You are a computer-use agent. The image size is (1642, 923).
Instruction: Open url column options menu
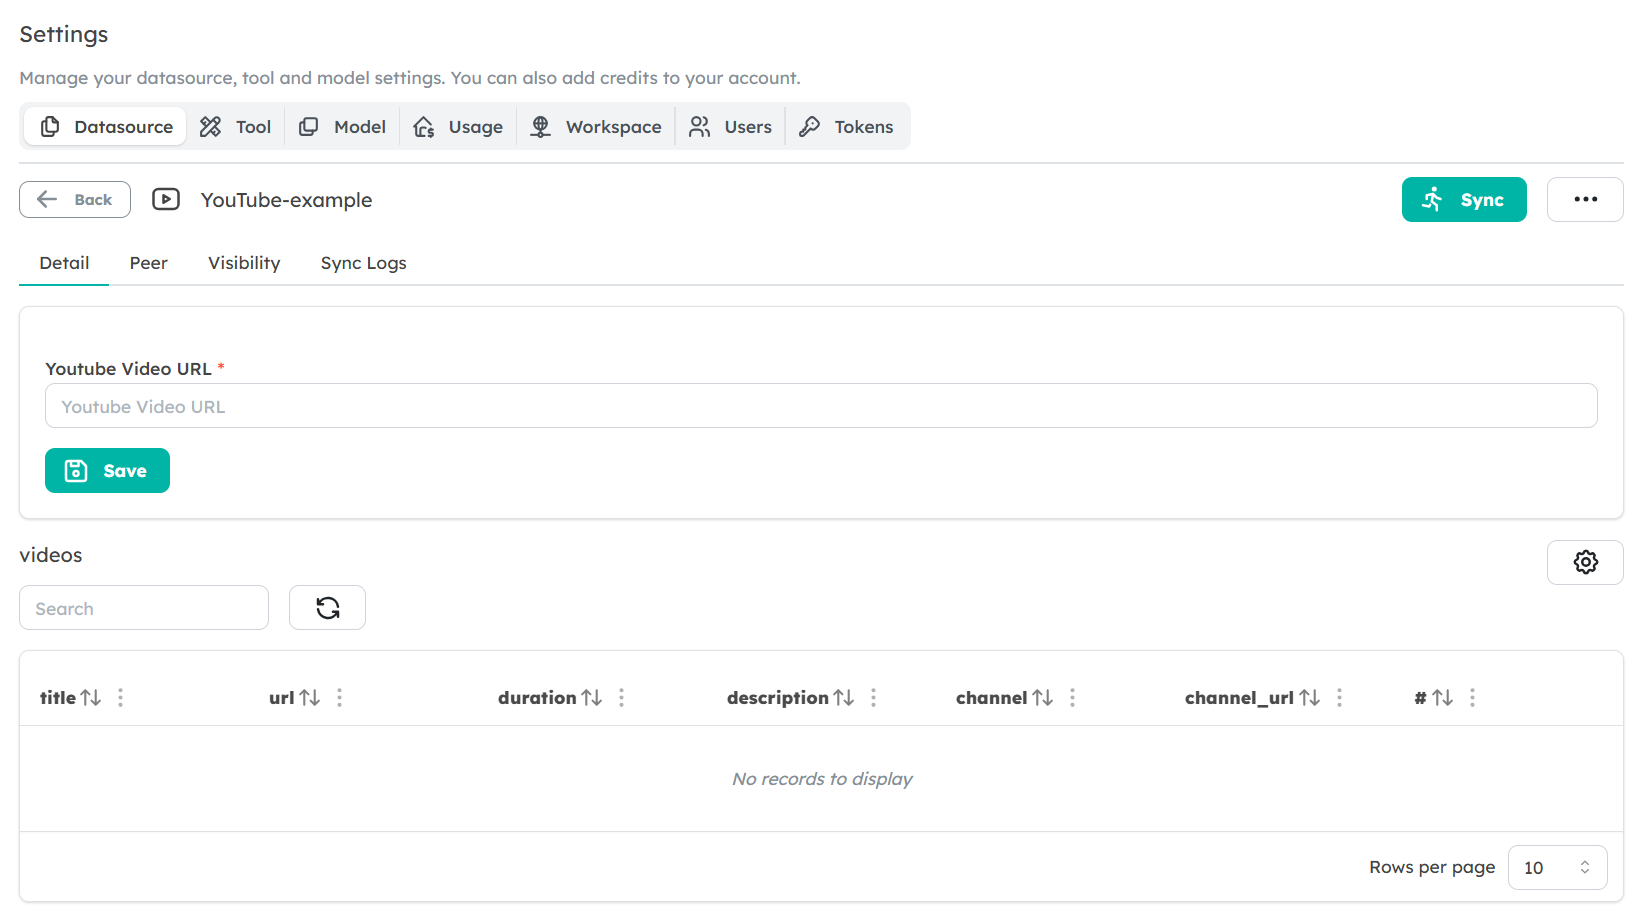[x=340, y=698]
